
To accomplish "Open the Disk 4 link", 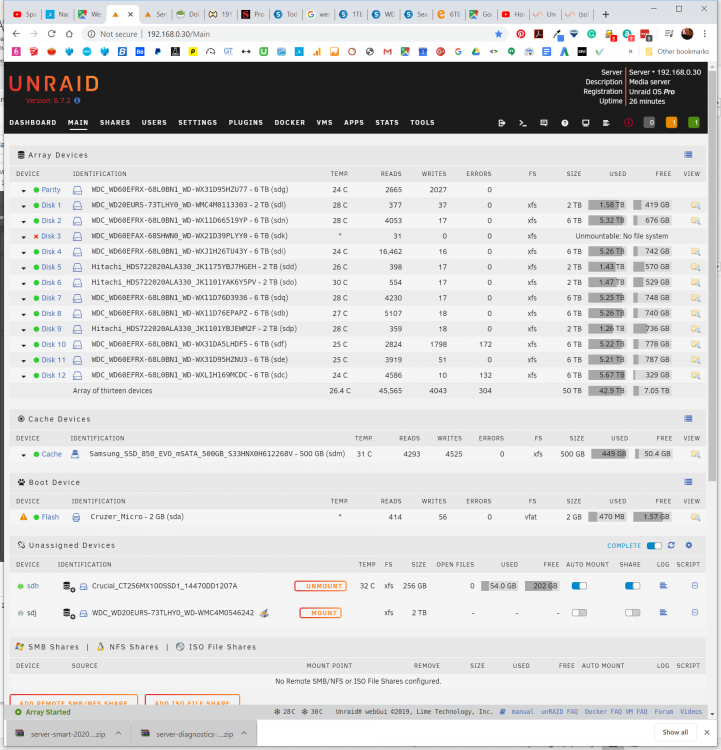I will click(51, 252).
